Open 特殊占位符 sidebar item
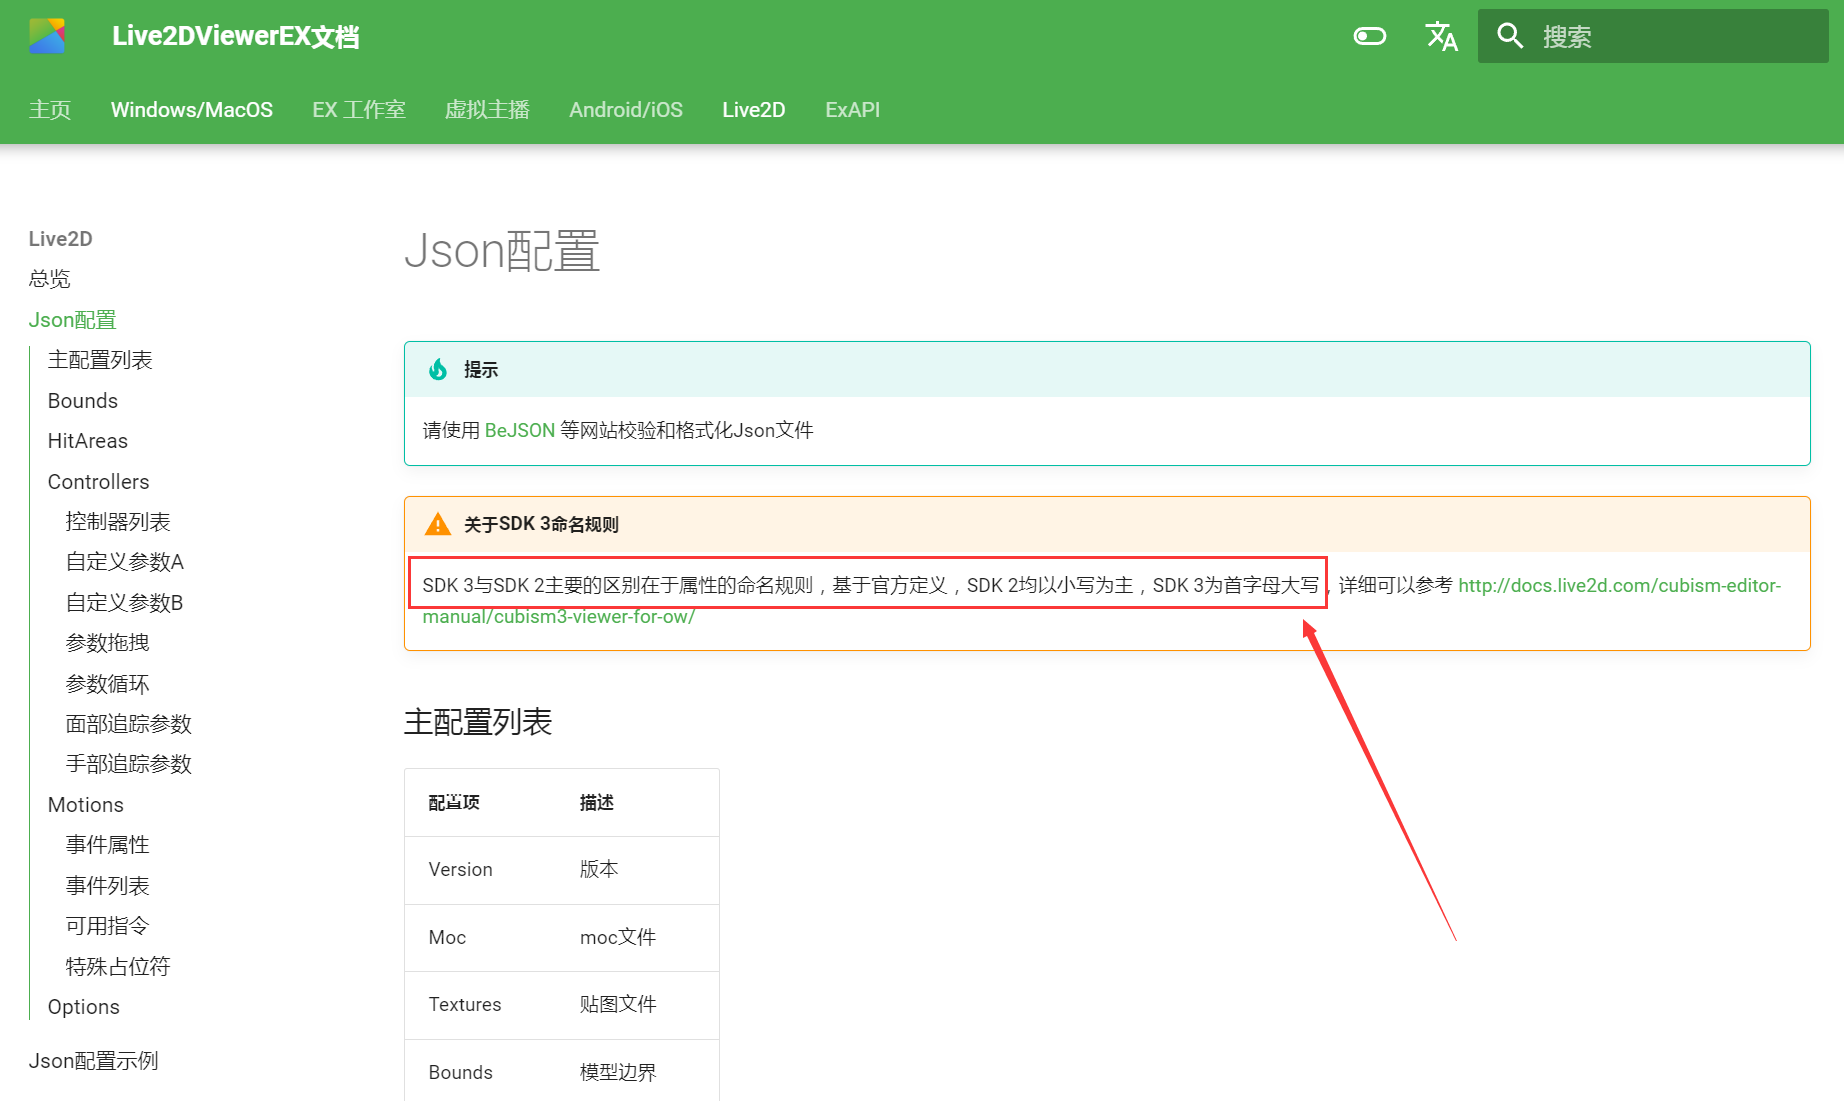This screenshot has width=1844, height=1101. (x=118, y=967)
